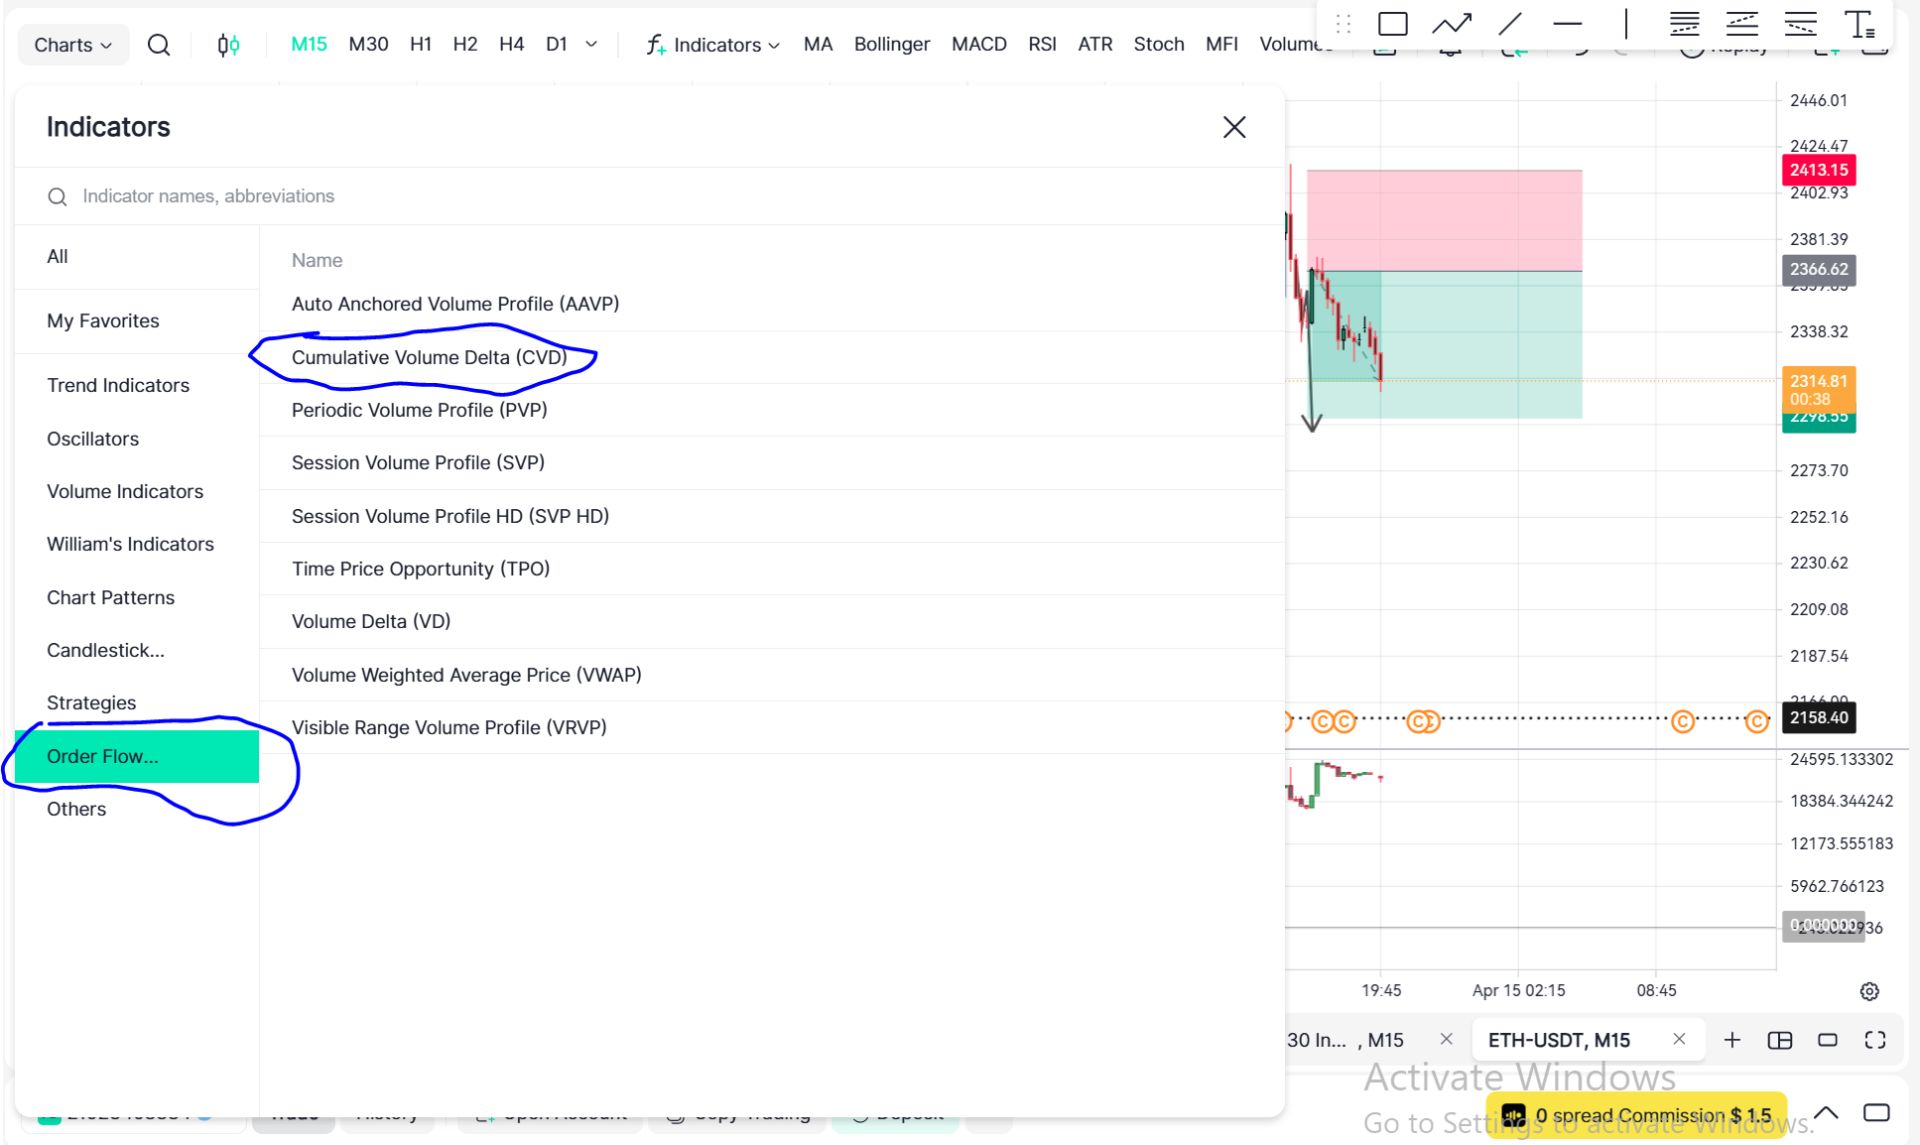
Task: Switch to ETH-USDT, M15 chart tab
Action: point(1558,1040)
